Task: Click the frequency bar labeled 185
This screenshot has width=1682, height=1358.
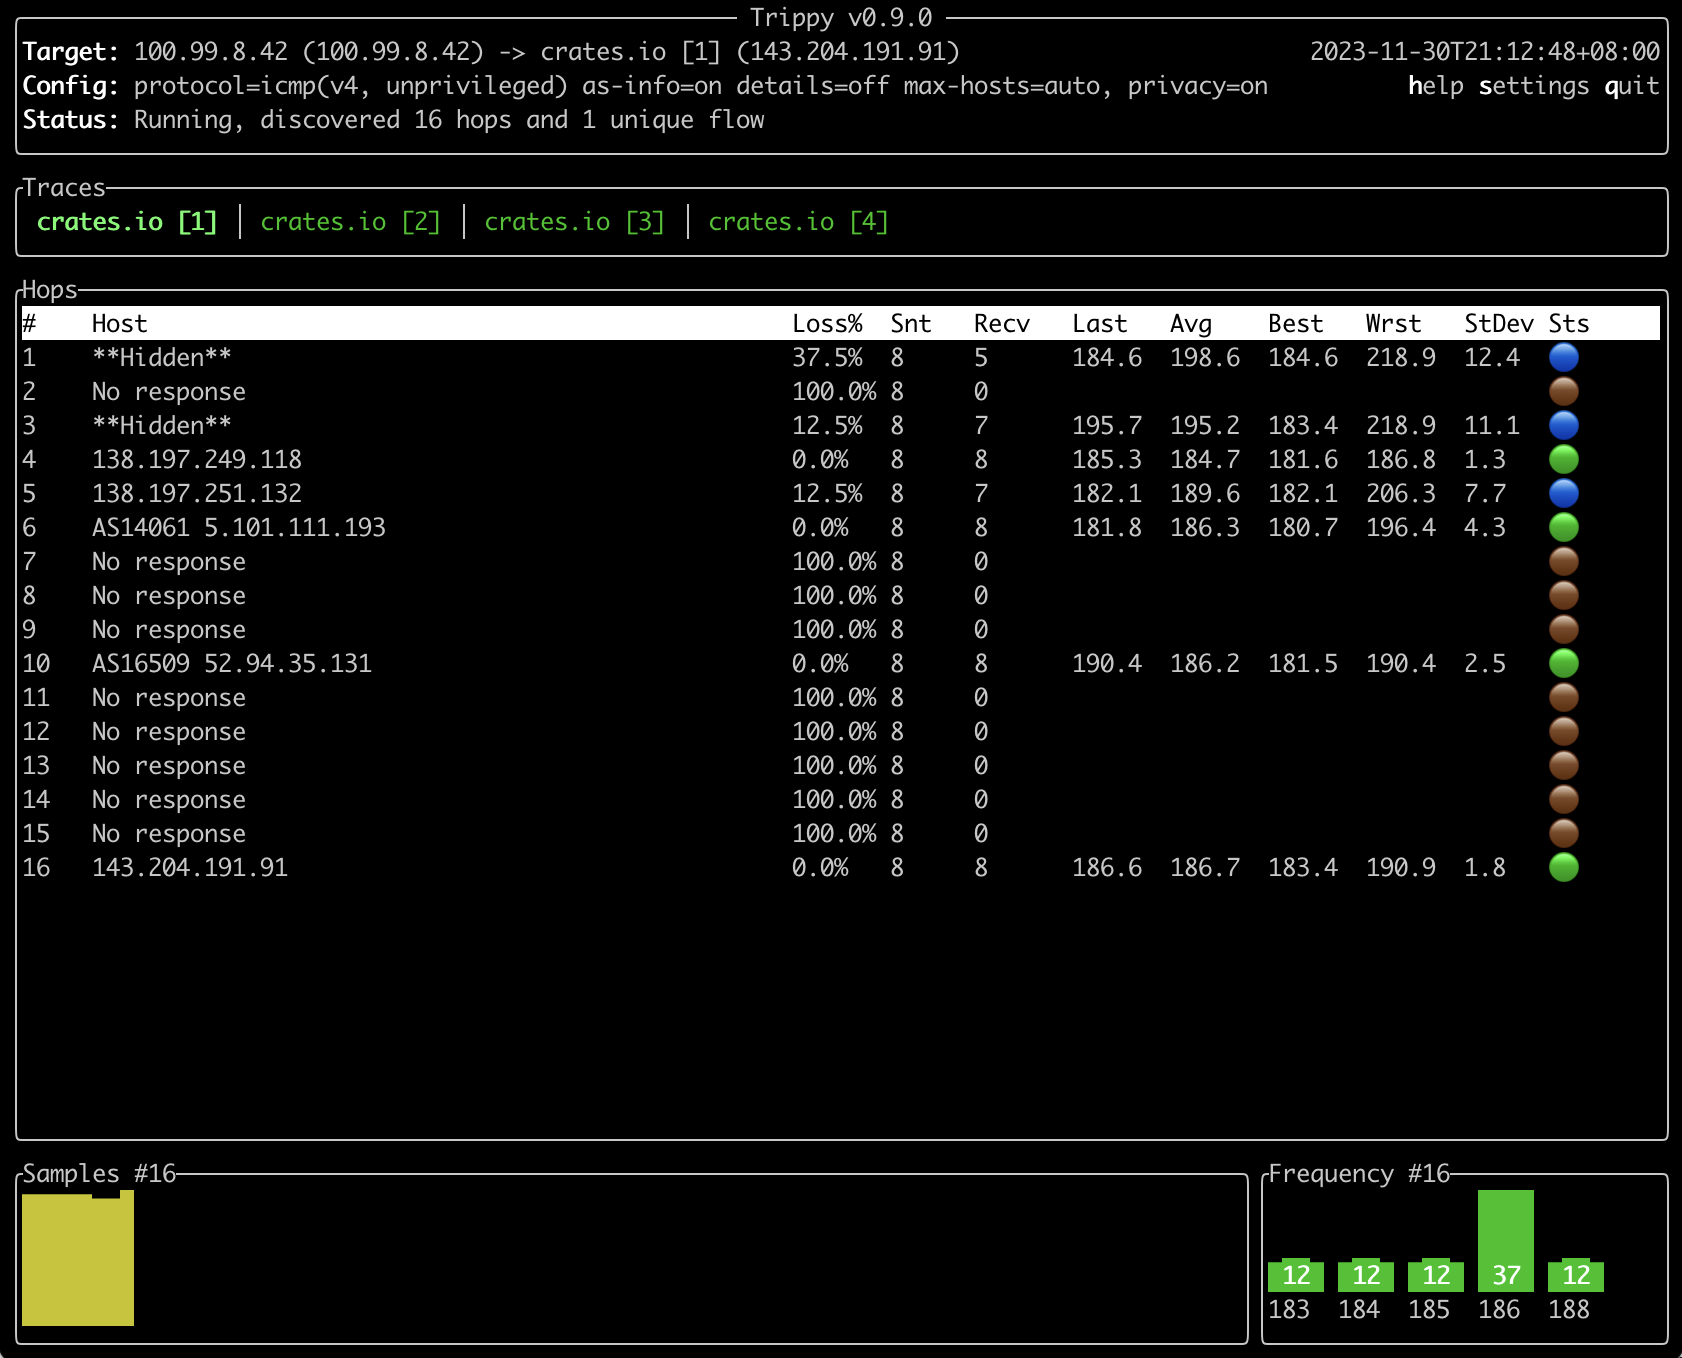Action: [x=1436, y=1275]
